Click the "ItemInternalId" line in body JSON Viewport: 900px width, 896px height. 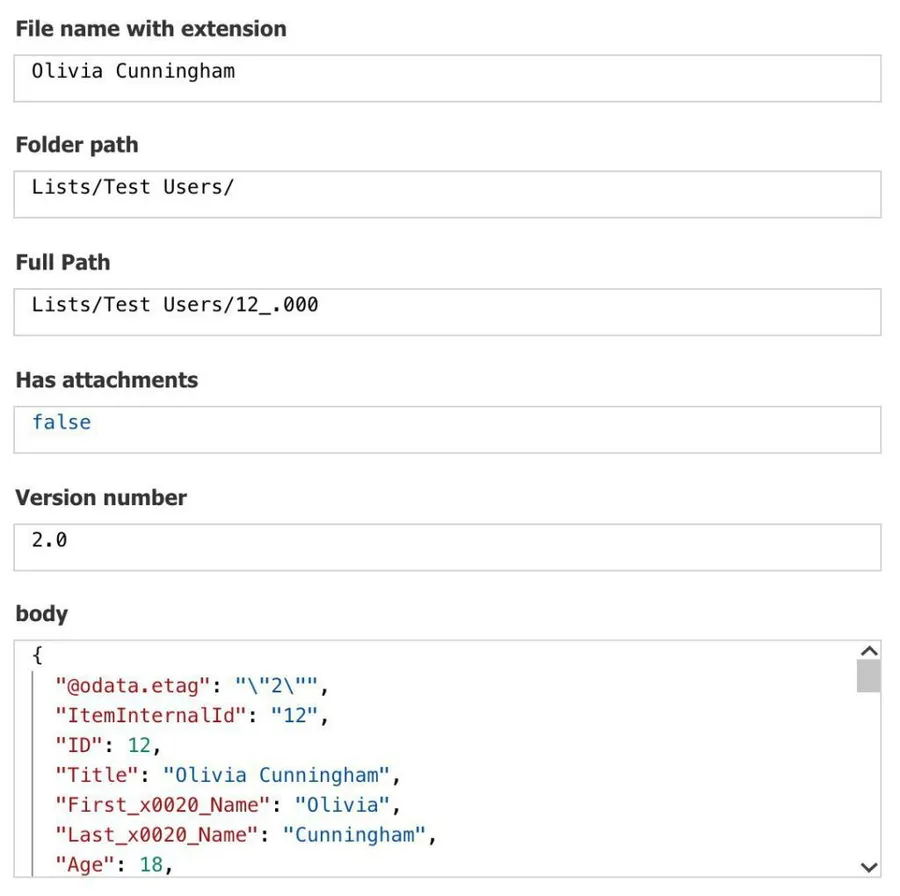coord(190,716)
